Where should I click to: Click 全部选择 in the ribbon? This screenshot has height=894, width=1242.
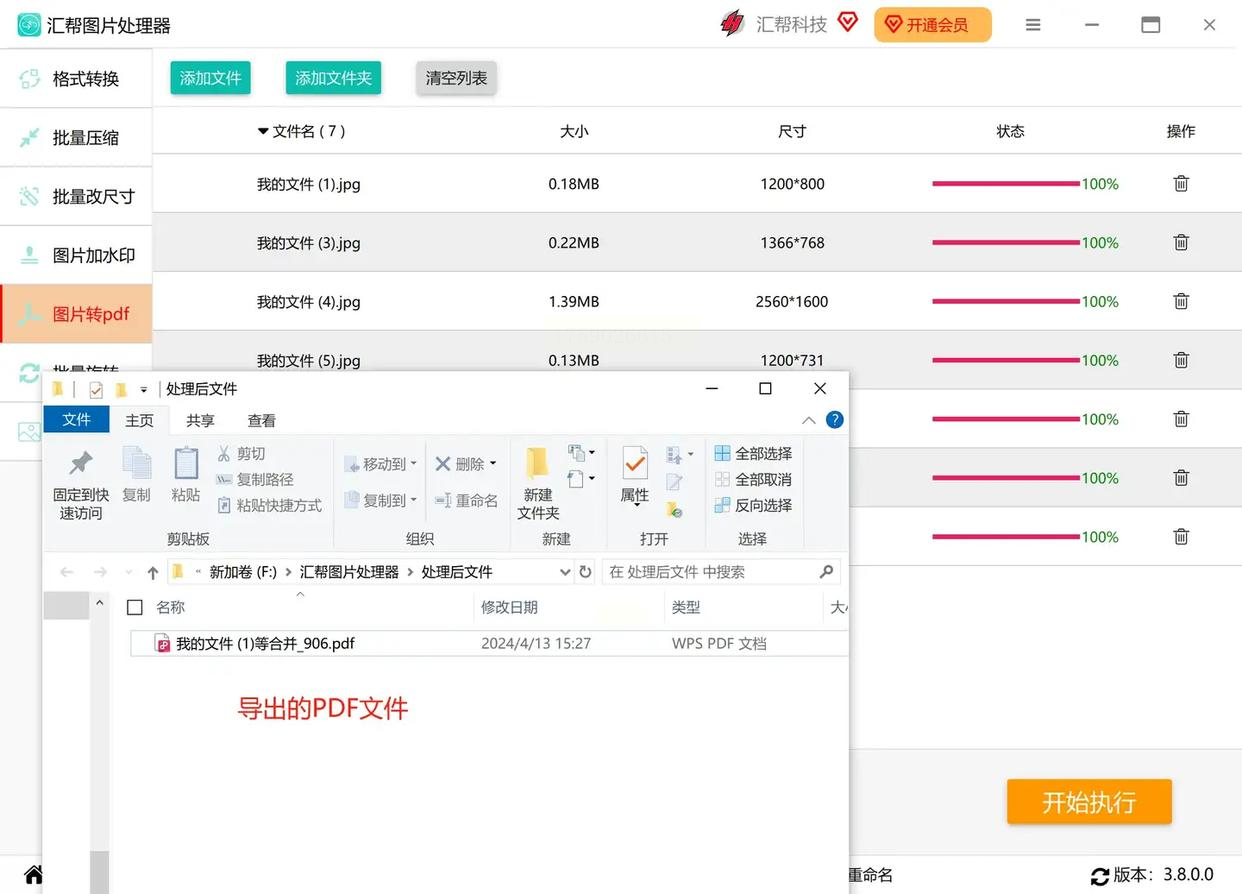753,453
